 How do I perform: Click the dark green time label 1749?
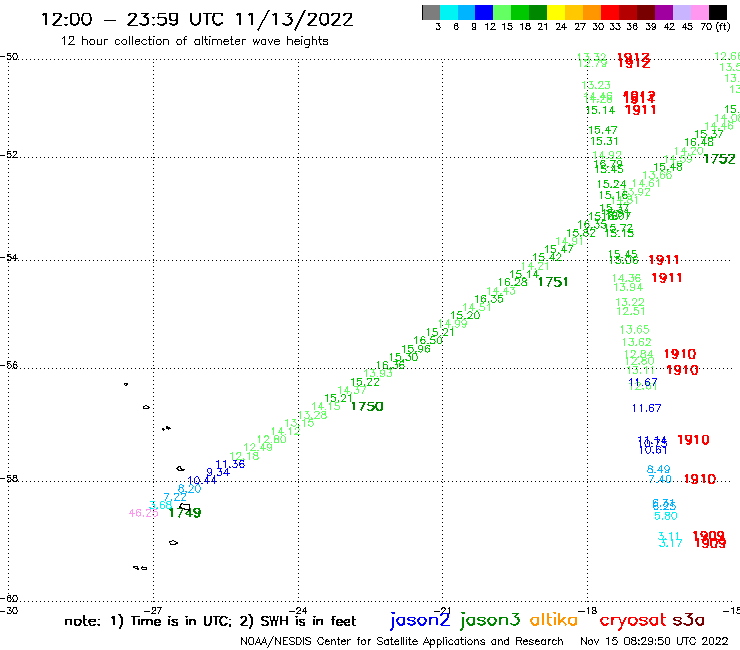coord(185,513)
